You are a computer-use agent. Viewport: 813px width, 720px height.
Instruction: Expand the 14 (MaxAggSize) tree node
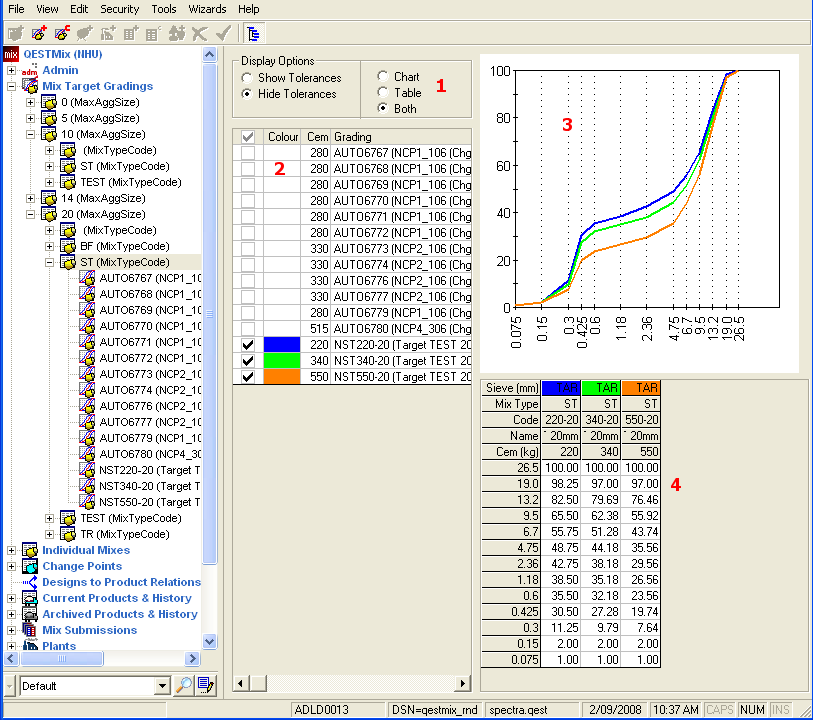pyautogui.click(x=31, y=198)
